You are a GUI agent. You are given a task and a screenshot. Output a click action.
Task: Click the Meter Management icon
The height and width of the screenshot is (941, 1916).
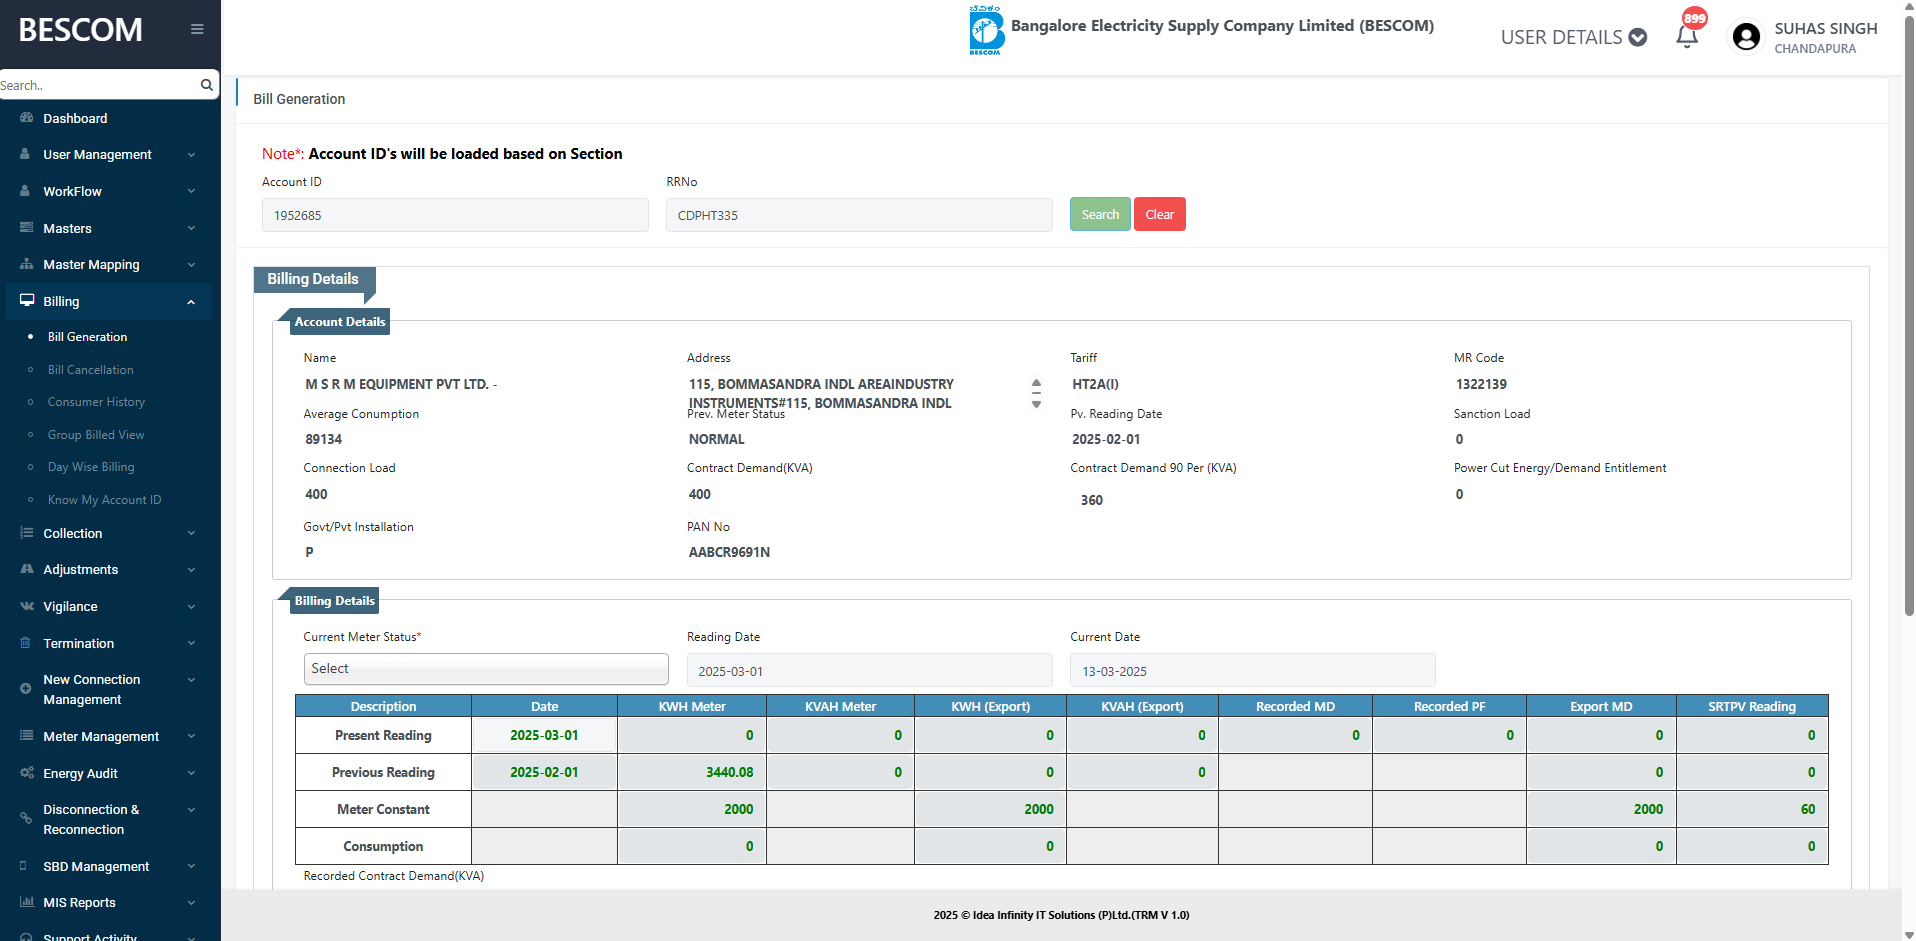pos(26,736)
